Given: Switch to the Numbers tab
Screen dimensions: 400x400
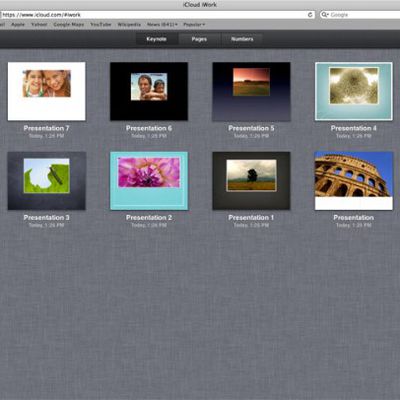Looking at the screenshot, I should point(242,39).
